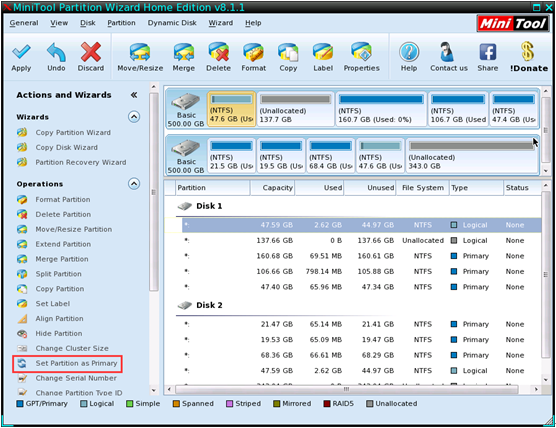Choose Hide Partition operation in sidebar
Screen dimensions: 556x428
point(59,333)
